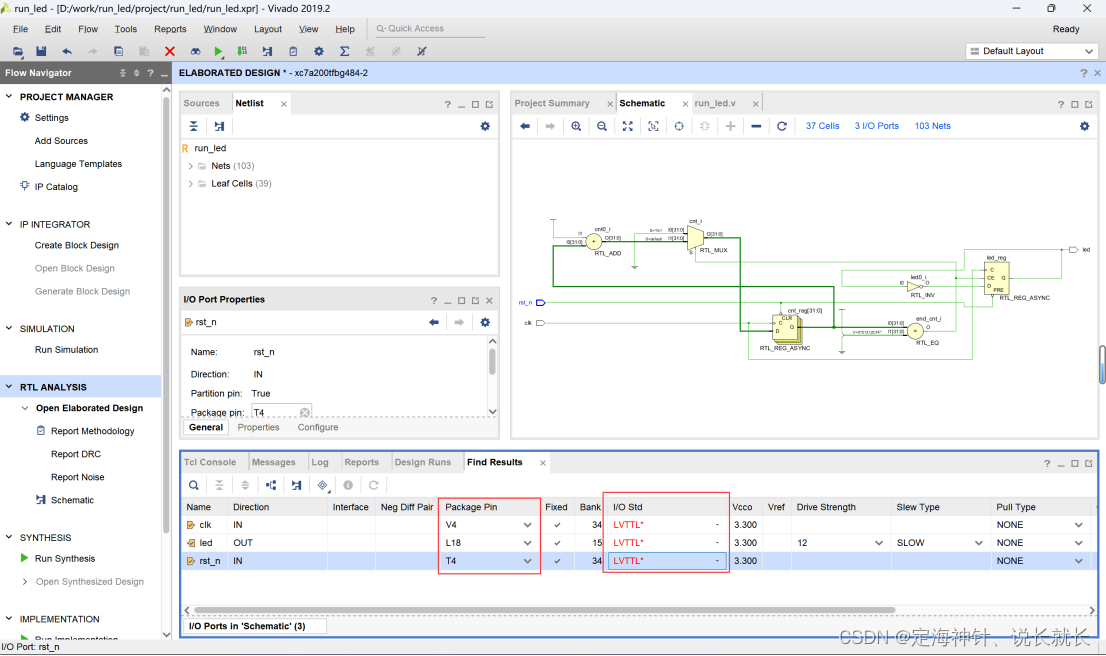Image resolution: width=1106 pixels, height=656 pixels.
Task: Click the Quick Access search field
Action: pyautogui.click(x=430, y=29)
